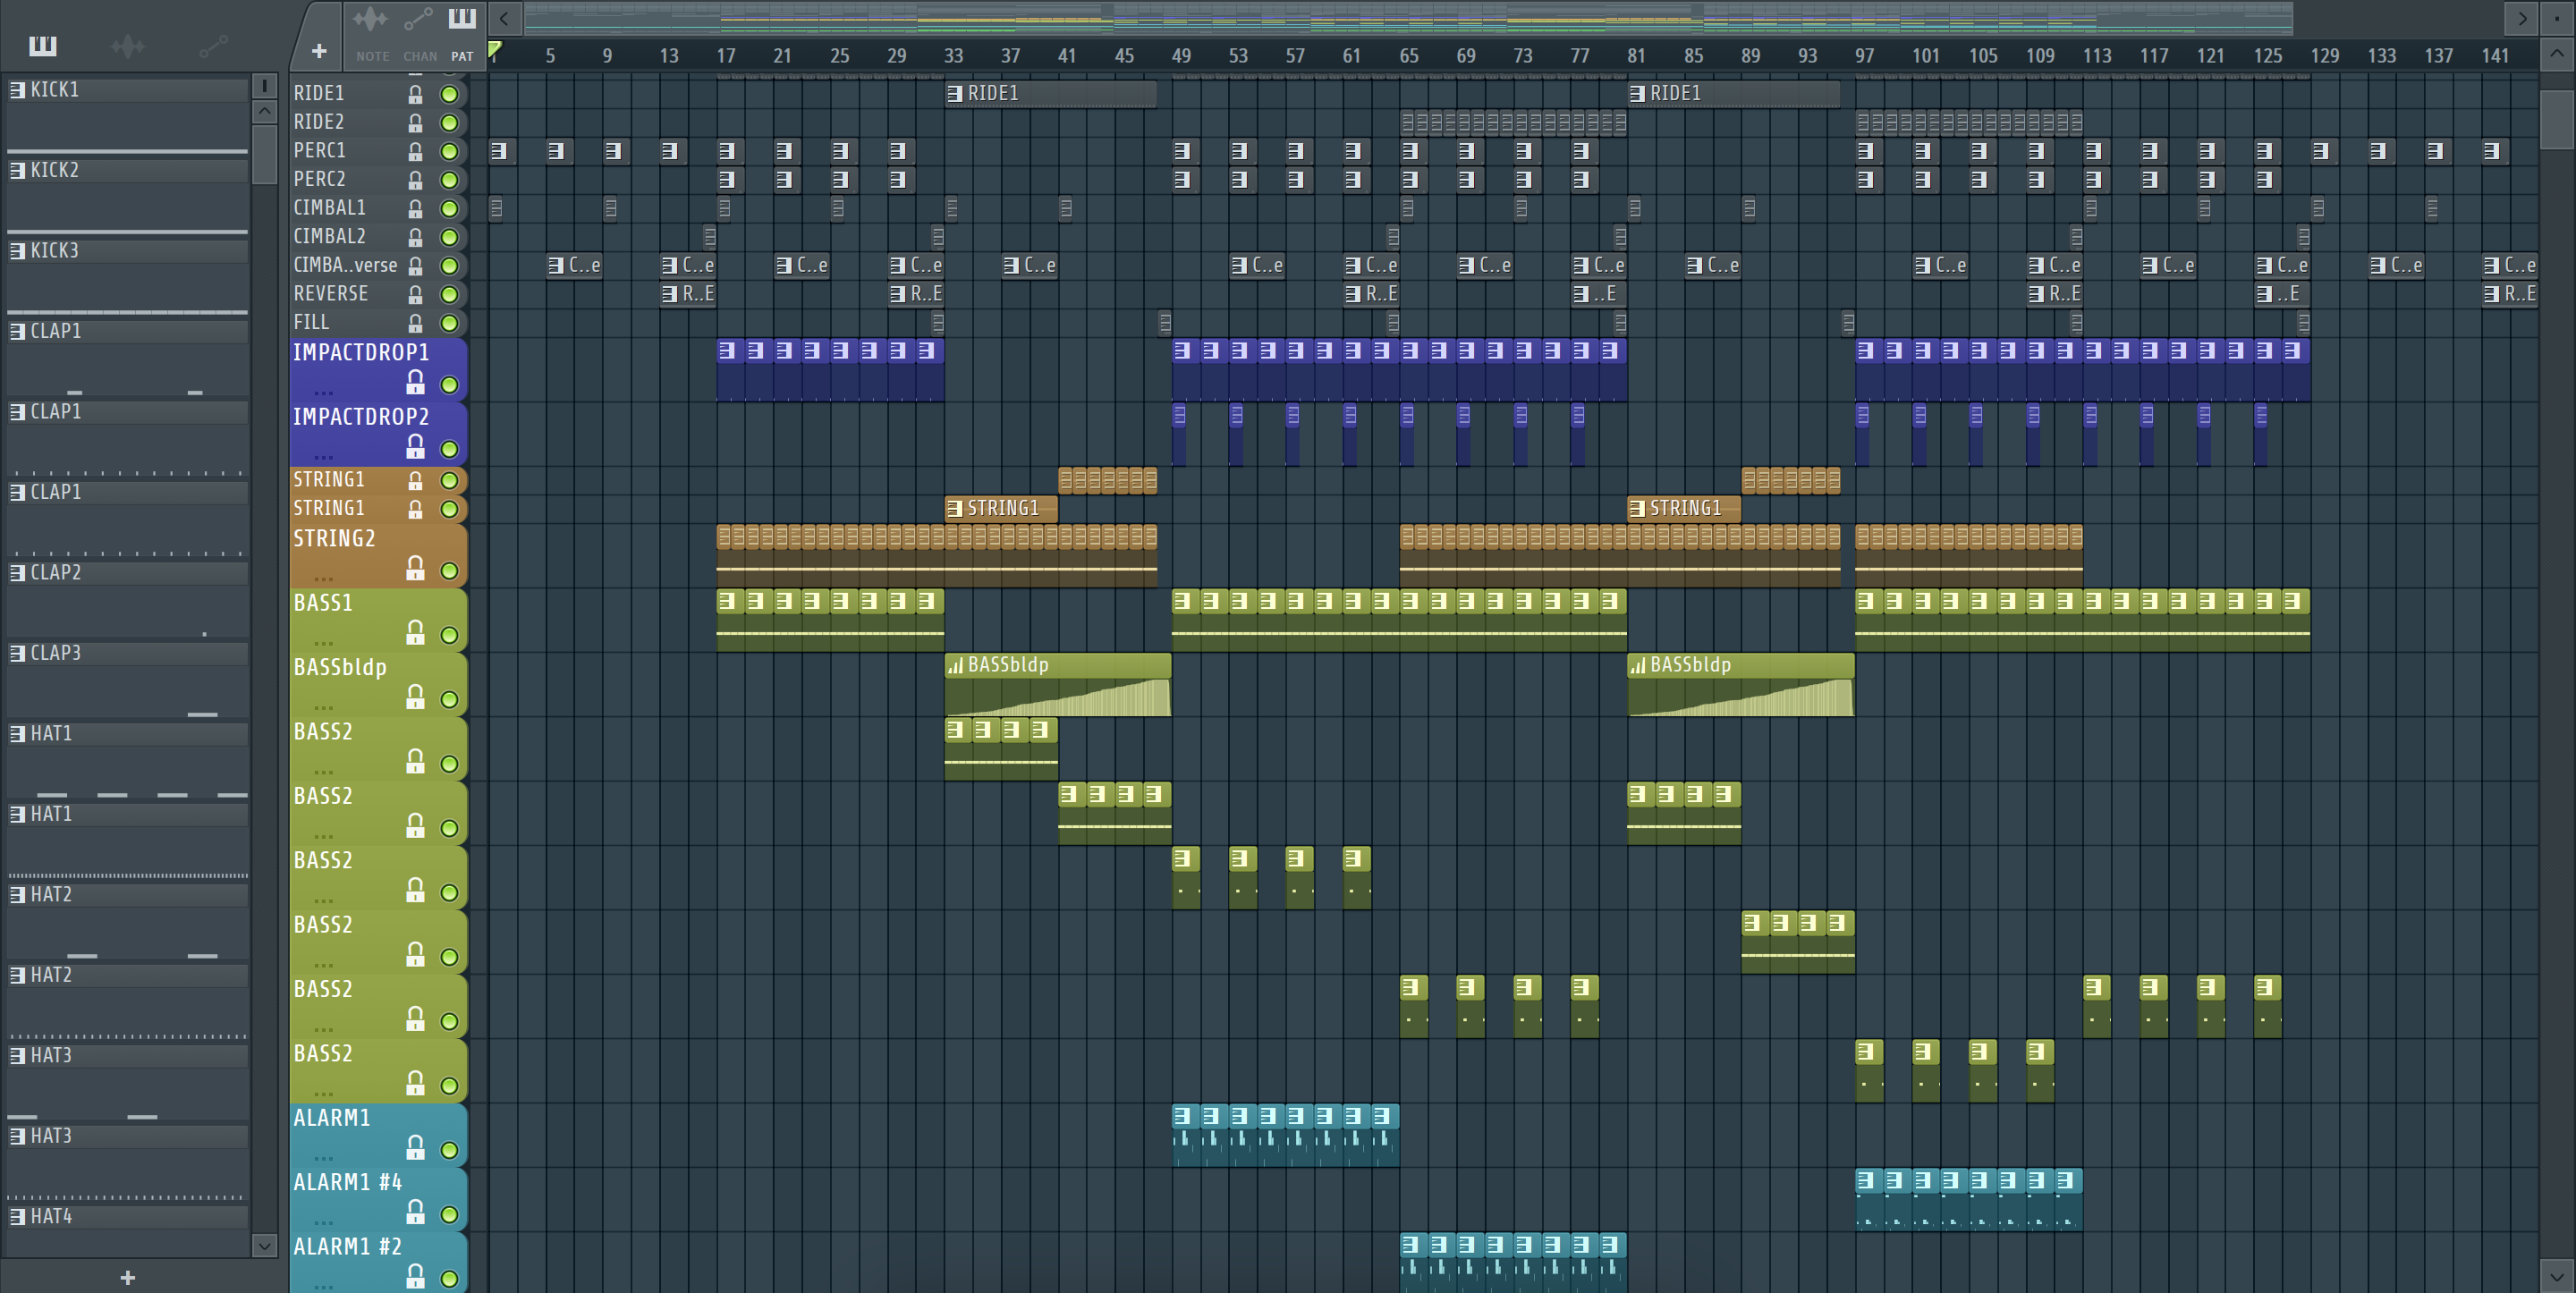Click the song overview strip above the ruler
The height and width of the screenshot is (1293, 2576).
click(x=1408, y=18)
